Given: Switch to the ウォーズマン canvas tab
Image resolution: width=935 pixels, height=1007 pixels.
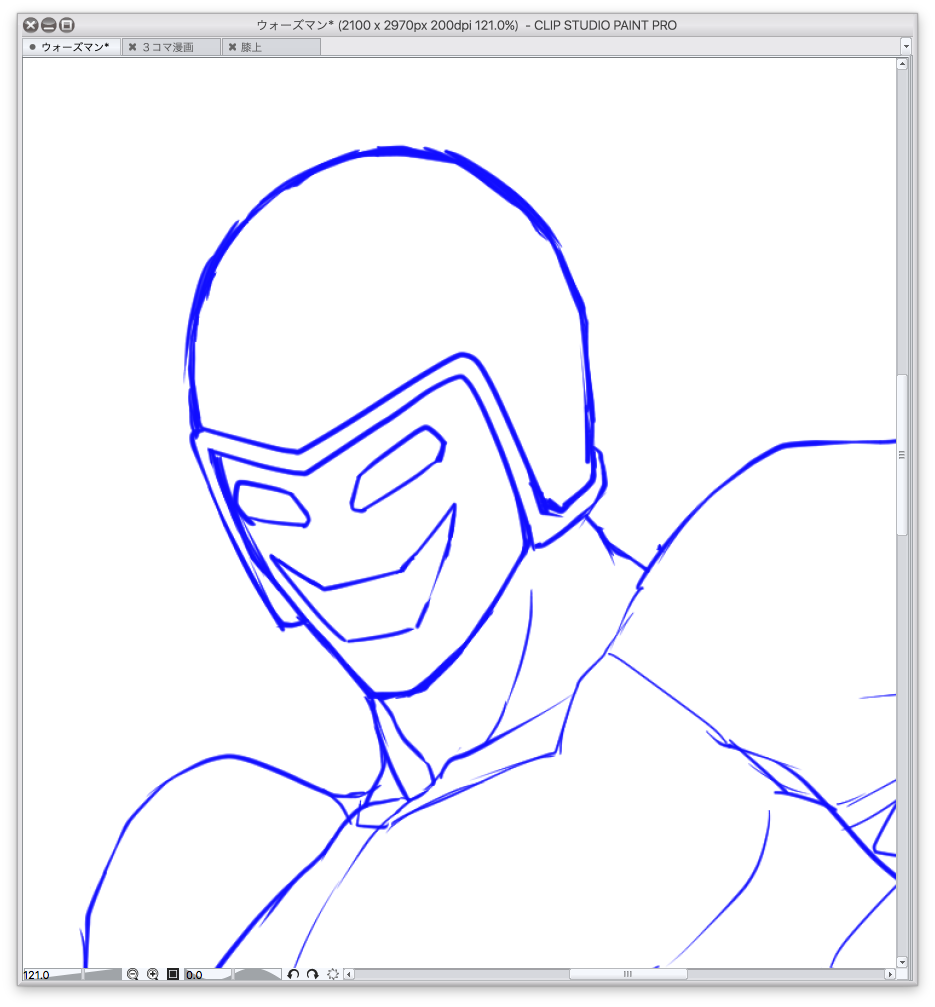Looking at the screenshot, I should [x=72, y=47].
